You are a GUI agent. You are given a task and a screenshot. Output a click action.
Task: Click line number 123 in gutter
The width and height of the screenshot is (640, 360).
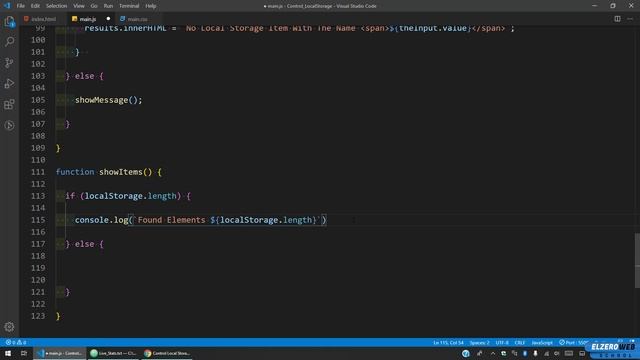38,316
